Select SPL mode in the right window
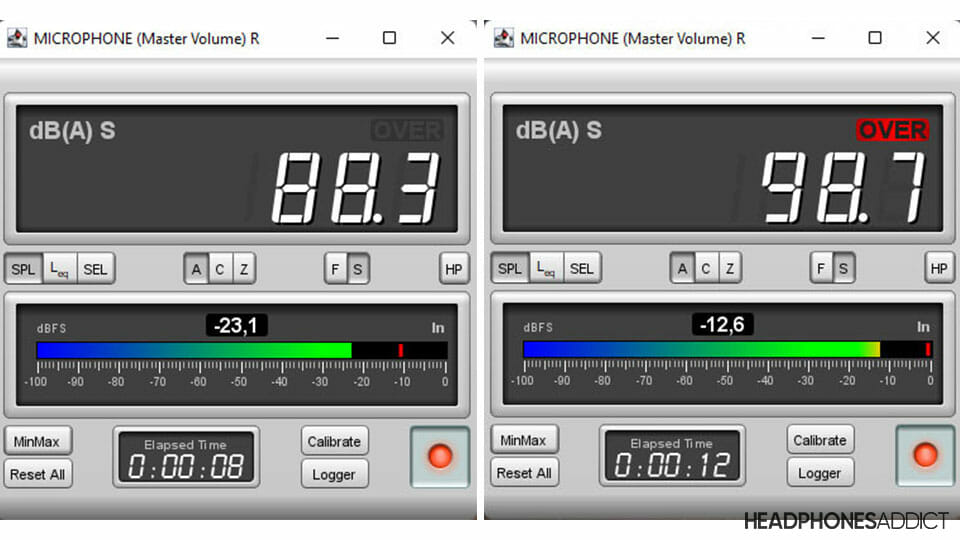This screenshot has width=960, height=540. 509,268
